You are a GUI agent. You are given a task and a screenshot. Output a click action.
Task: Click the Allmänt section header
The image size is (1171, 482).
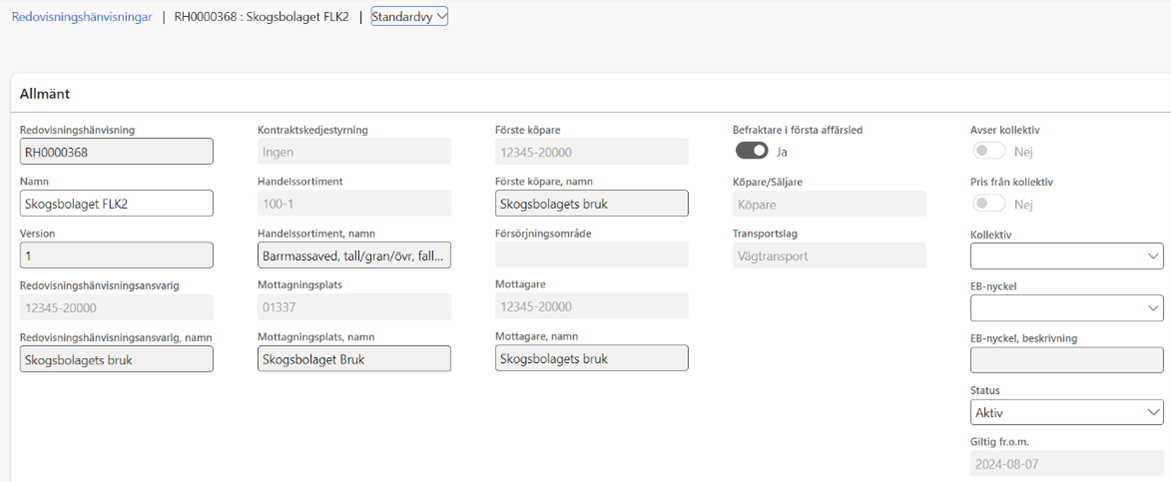tap(45, 93)
